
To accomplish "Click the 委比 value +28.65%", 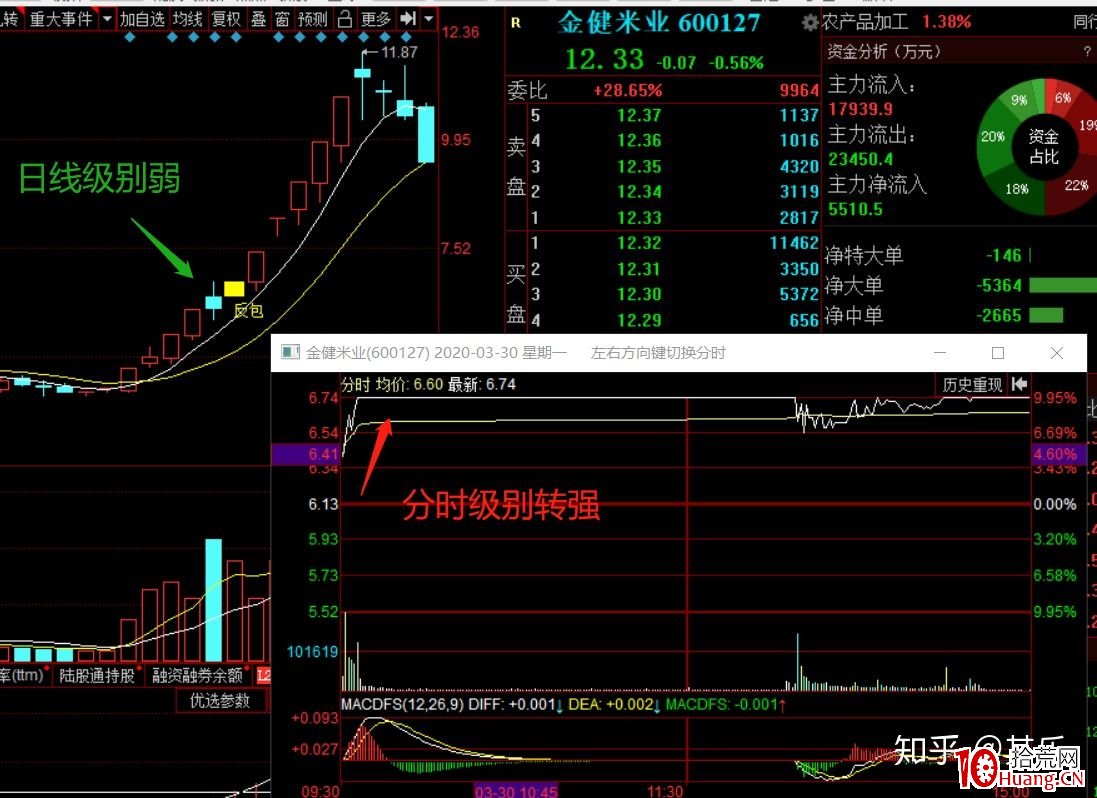I will 628,90.
